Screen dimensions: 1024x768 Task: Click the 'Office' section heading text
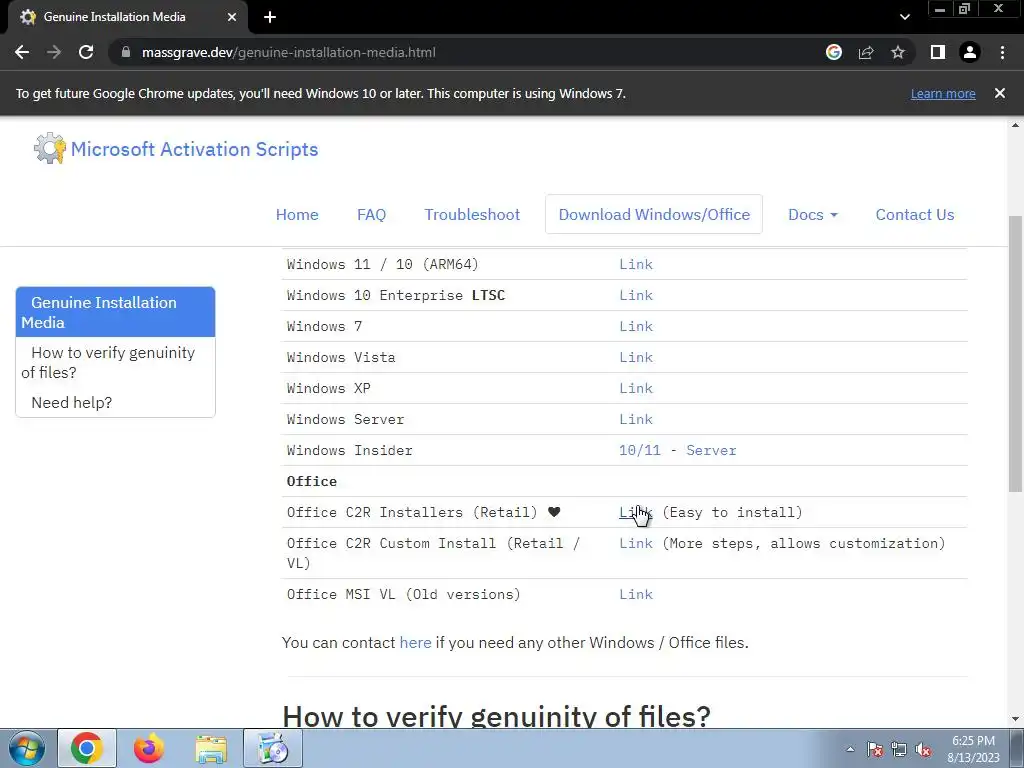[312, 481]
